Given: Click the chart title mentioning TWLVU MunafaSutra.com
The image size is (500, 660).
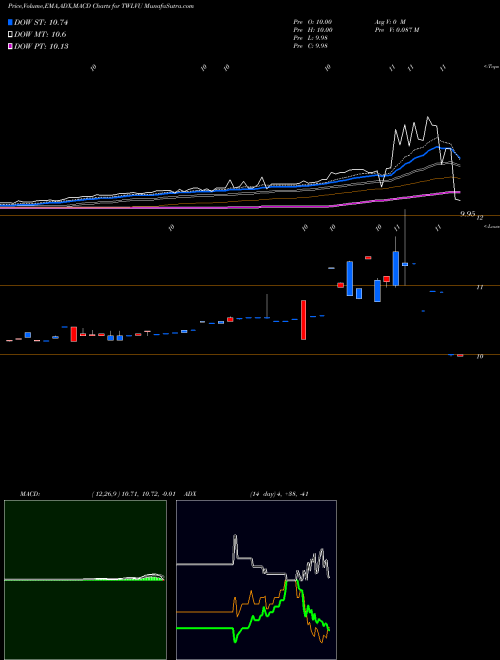Looking at the screenshot, I should pyautogui.click(x=101, y=6).
